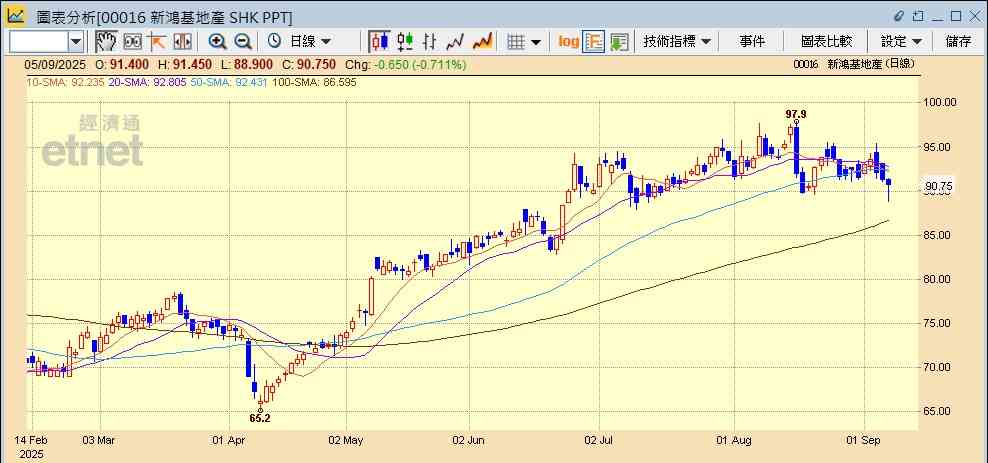Screen dimensions: 988x463
Task: Switch to orange area chart type
Action: tap(482, 42)
